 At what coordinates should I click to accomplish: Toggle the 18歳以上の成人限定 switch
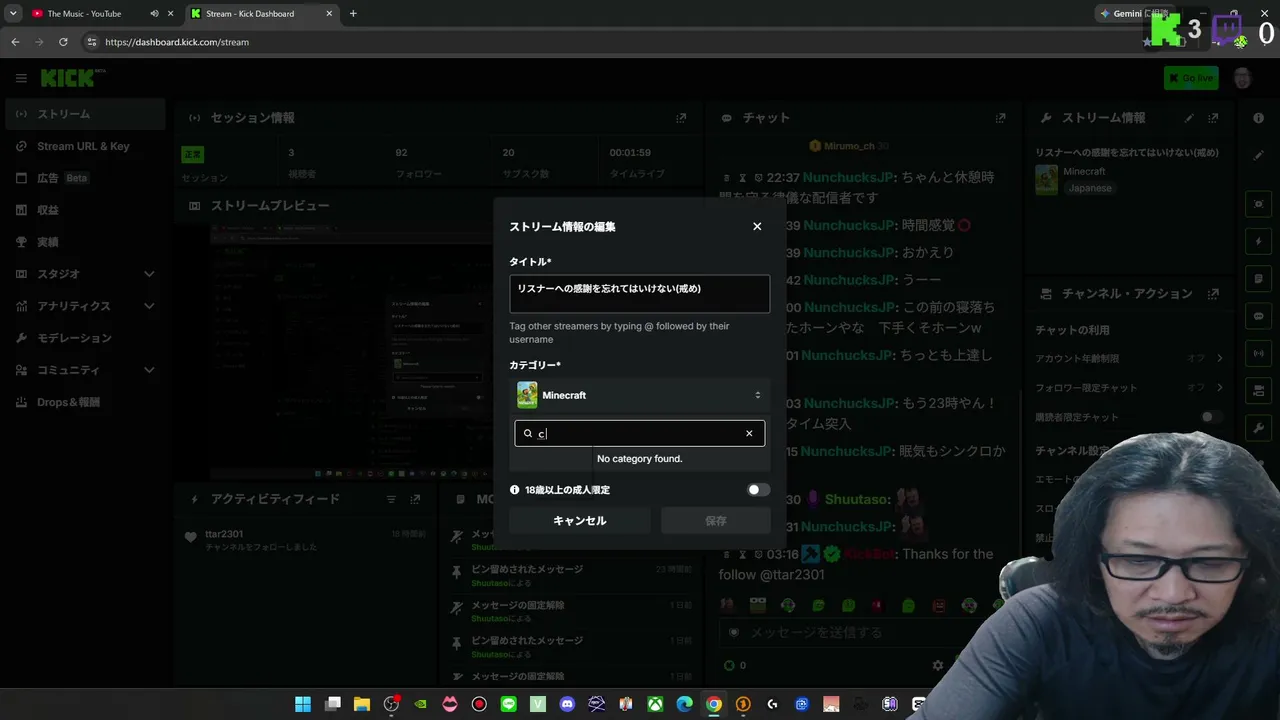tap(759, 490)
